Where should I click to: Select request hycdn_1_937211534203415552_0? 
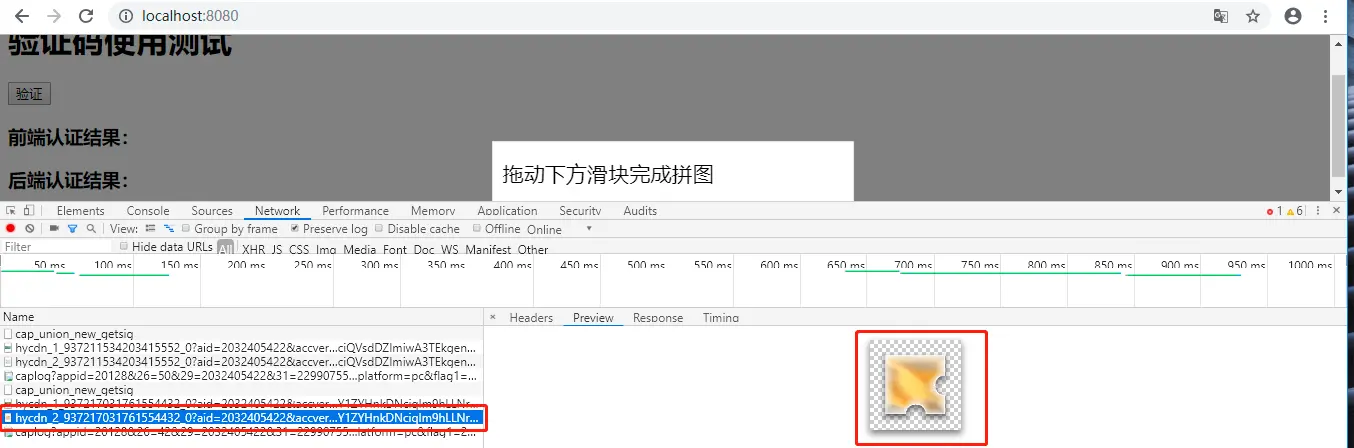[x=242, y=347]
